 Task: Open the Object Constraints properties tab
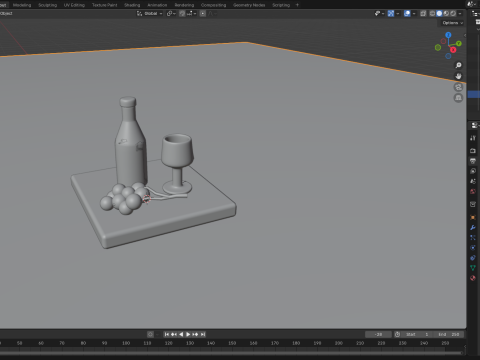[x=473, y=258]
